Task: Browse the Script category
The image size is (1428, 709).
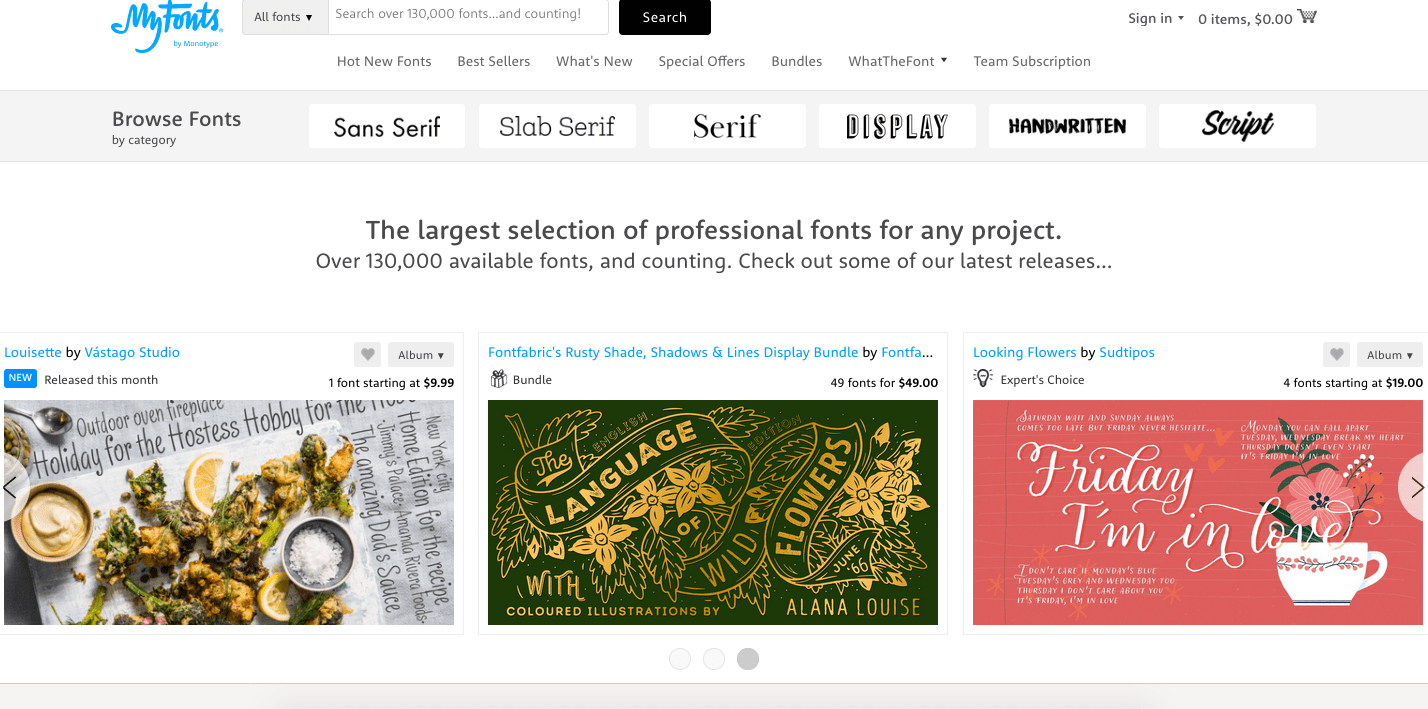Action: 1237,126
